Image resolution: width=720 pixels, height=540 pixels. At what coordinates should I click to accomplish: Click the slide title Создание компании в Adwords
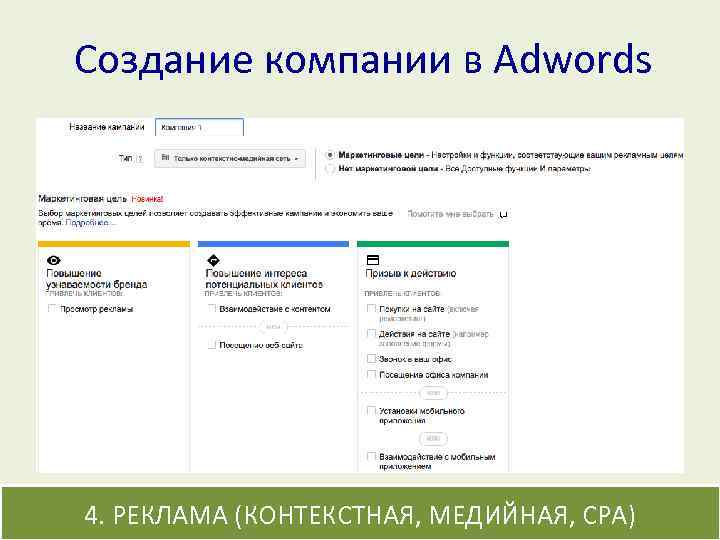(x=363, y=59)
